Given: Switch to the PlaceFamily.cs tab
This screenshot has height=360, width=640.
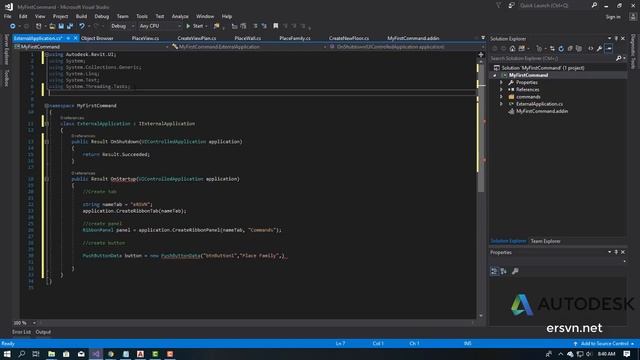Looking at the screenshot, I should pyautogui.click(x=295, y=38).
